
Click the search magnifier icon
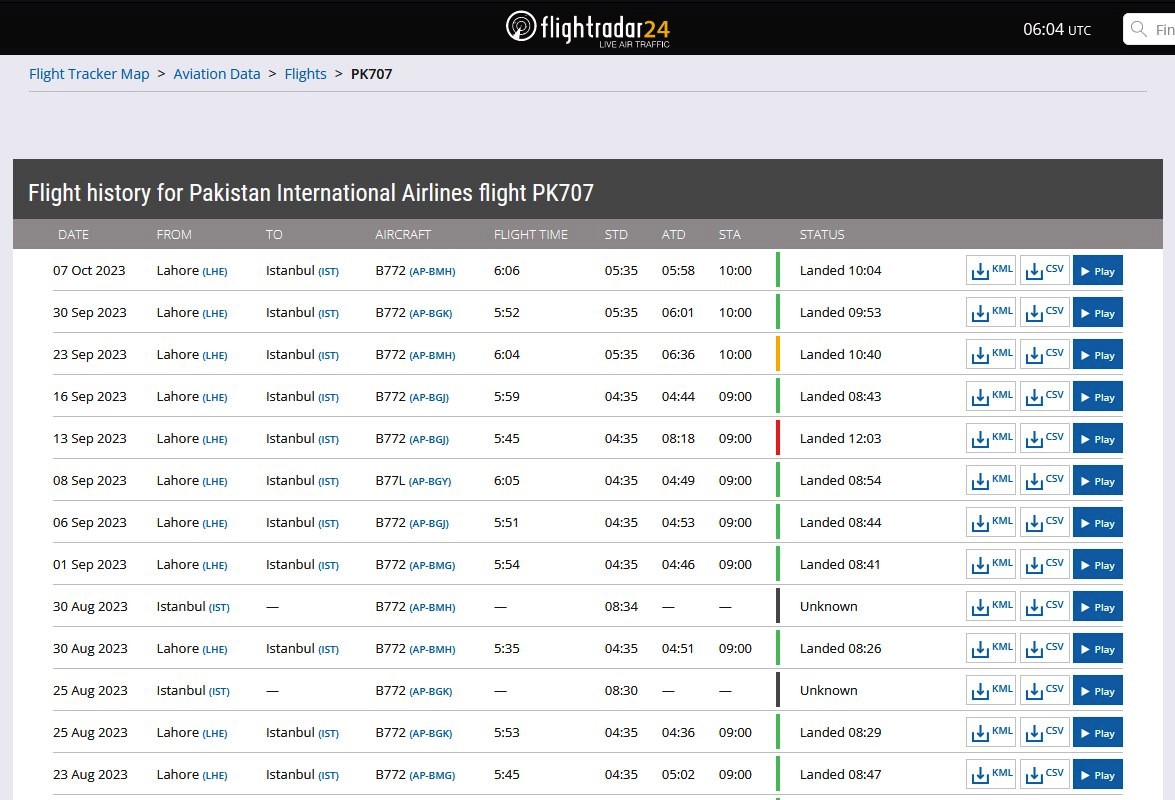(1138, 30)
